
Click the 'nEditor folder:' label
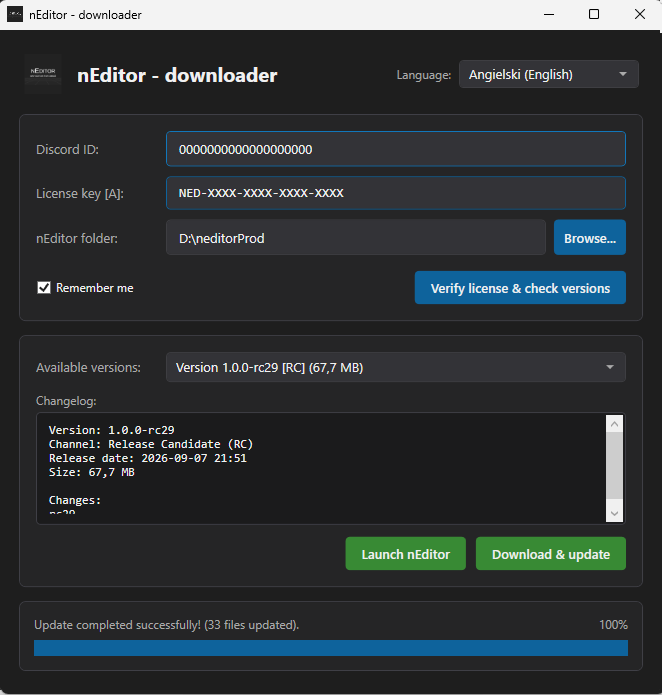click(77, 238)
